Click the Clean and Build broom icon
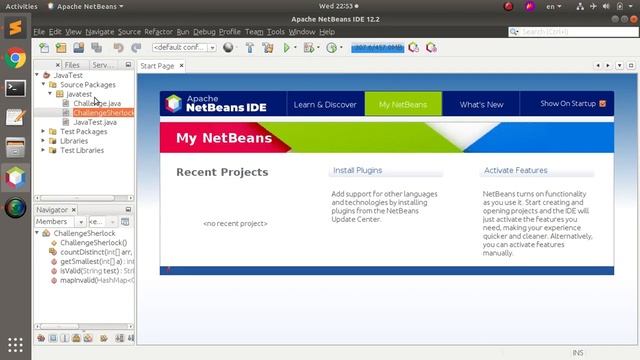 coord(268,48)
